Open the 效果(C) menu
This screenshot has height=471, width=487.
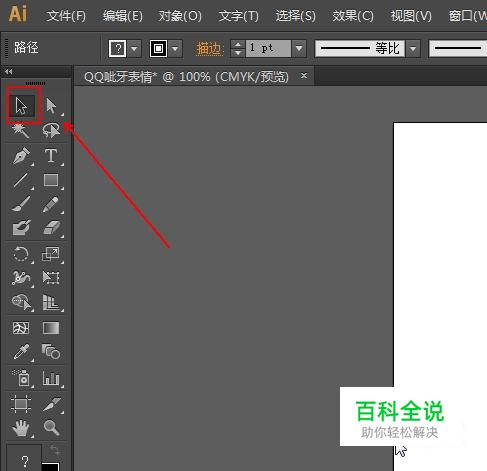click(x=353, y=16)
